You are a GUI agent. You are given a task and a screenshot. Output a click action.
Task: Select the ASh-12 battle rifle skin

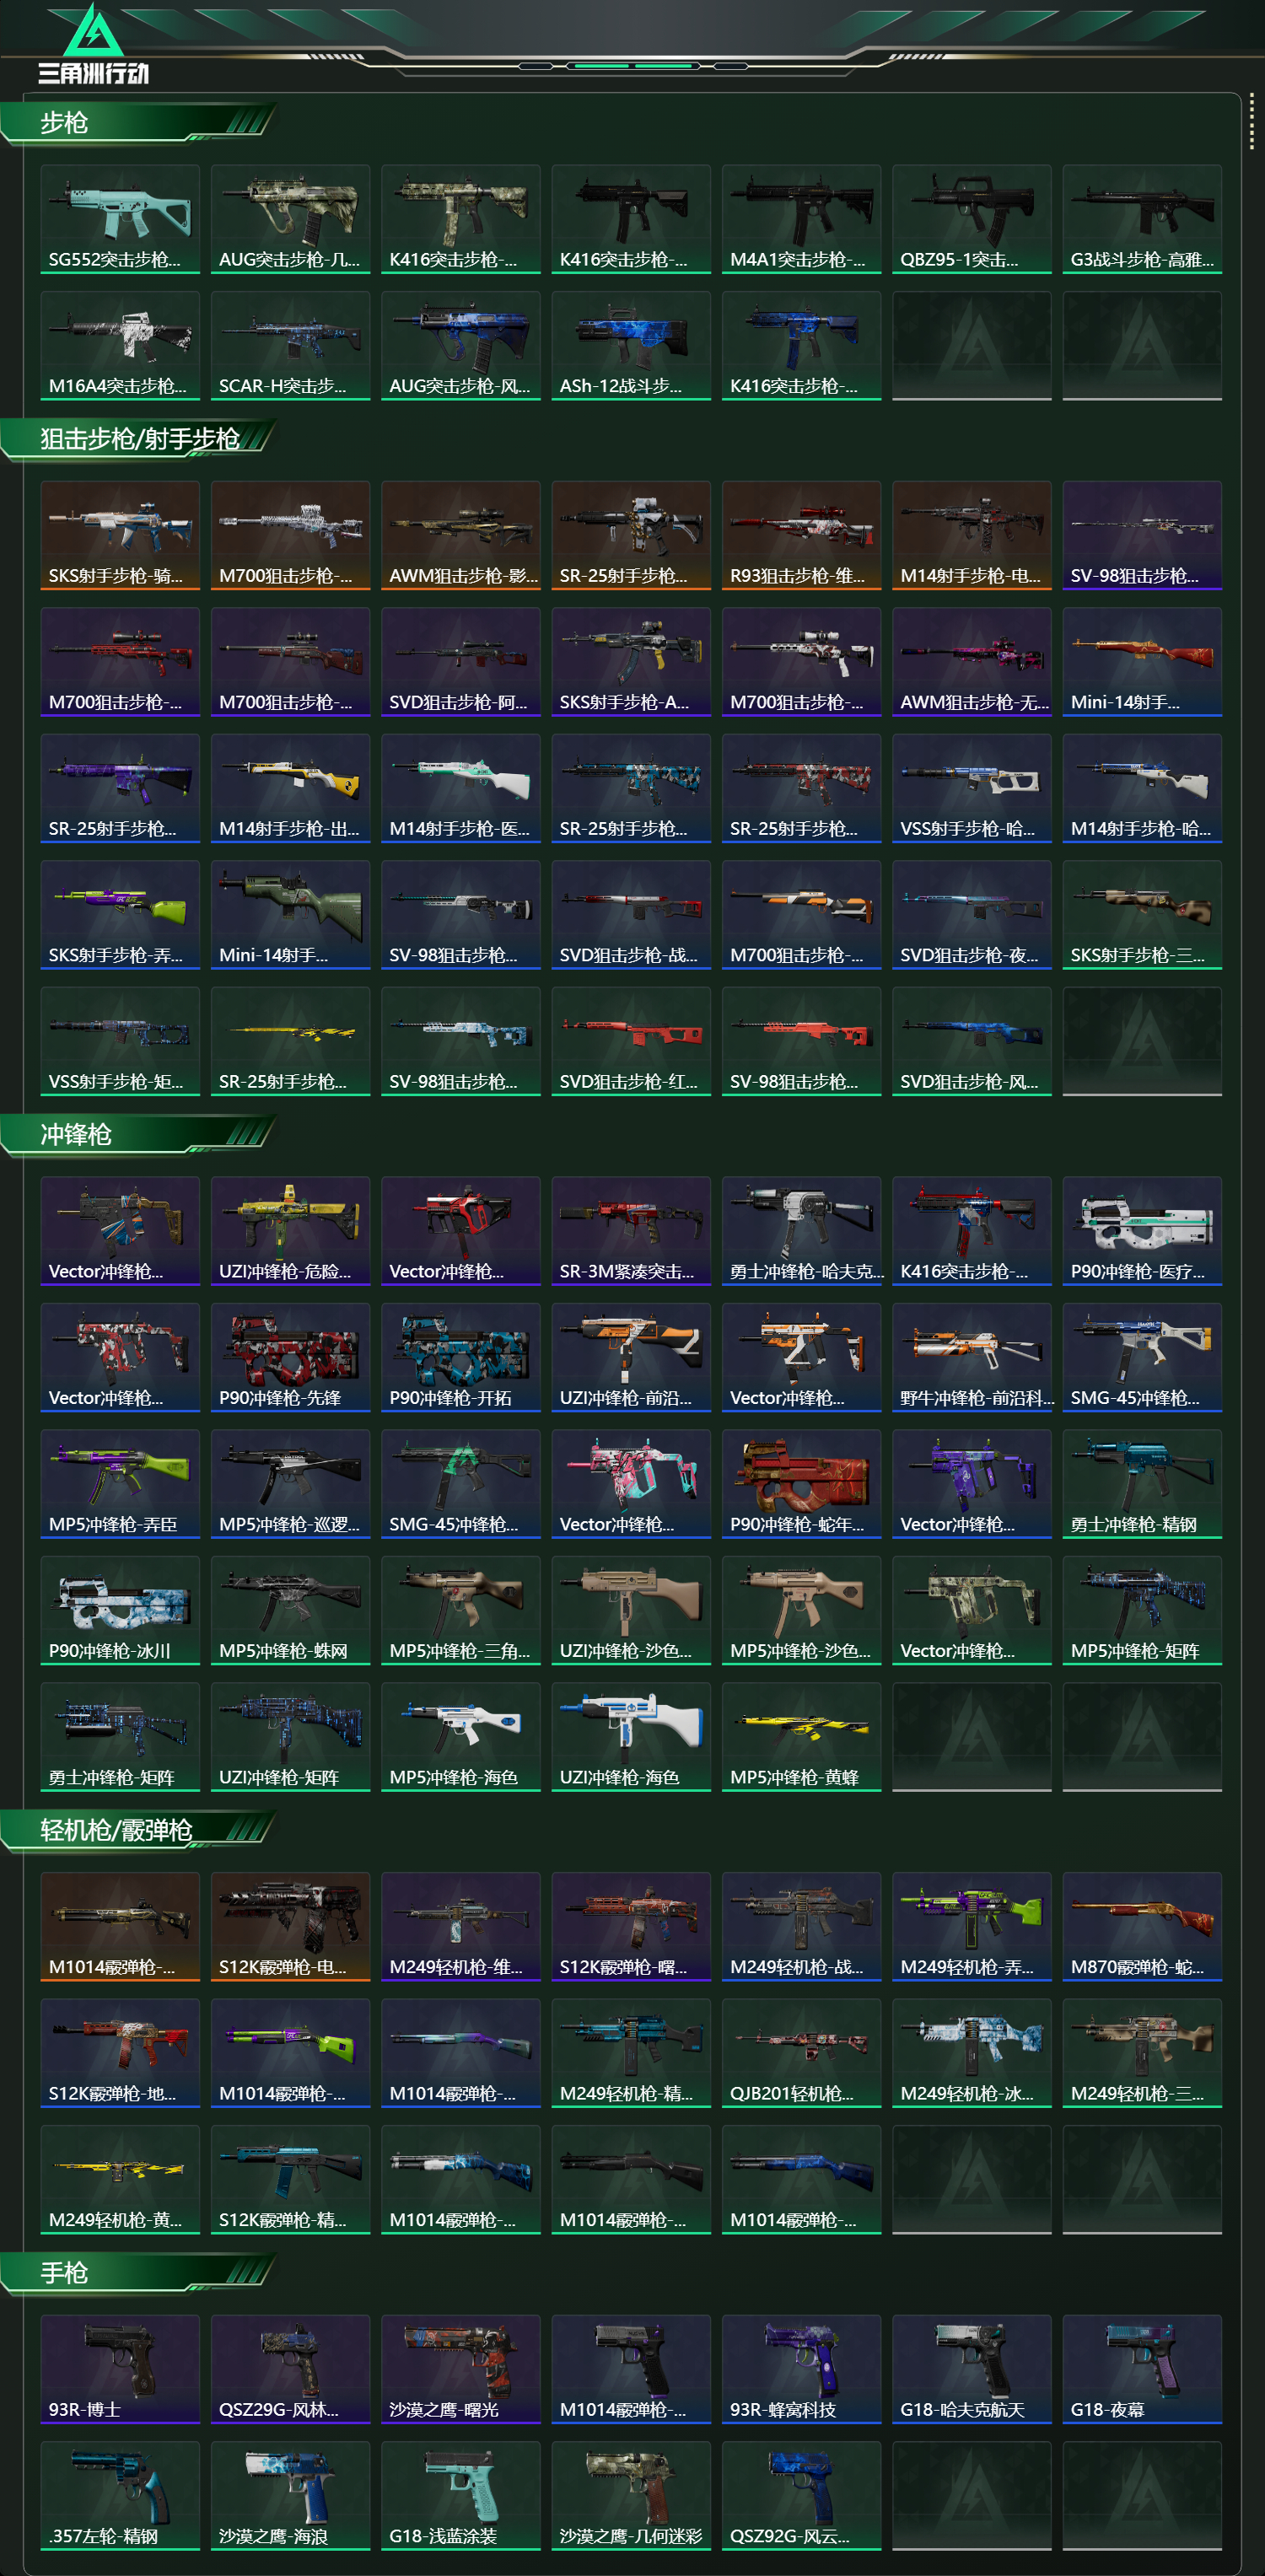pos(631,346)
